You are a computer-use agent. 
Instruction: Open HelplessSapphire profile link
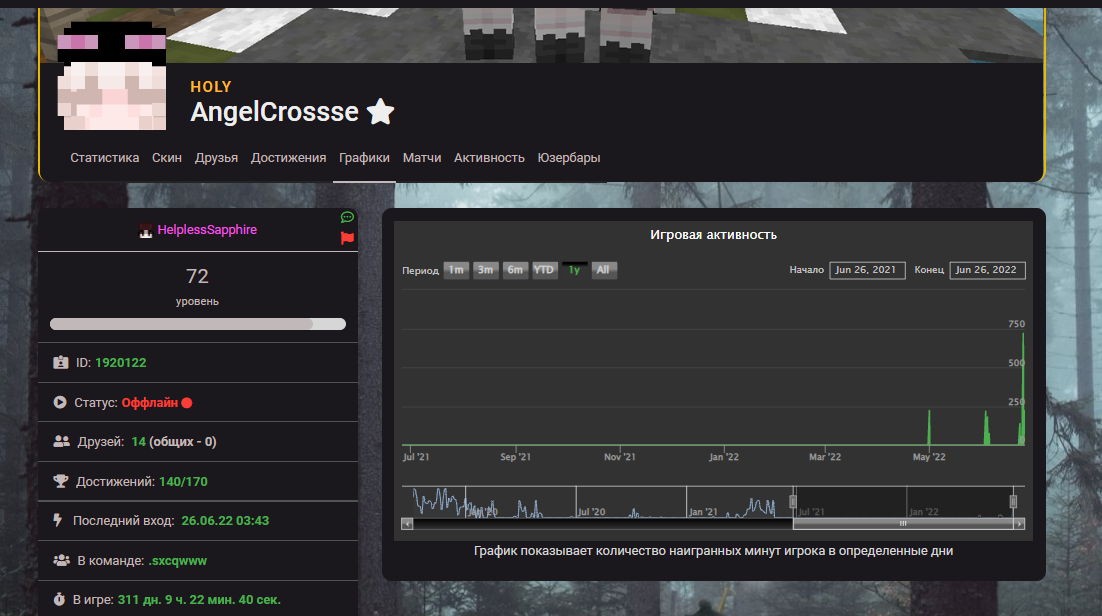207,230
